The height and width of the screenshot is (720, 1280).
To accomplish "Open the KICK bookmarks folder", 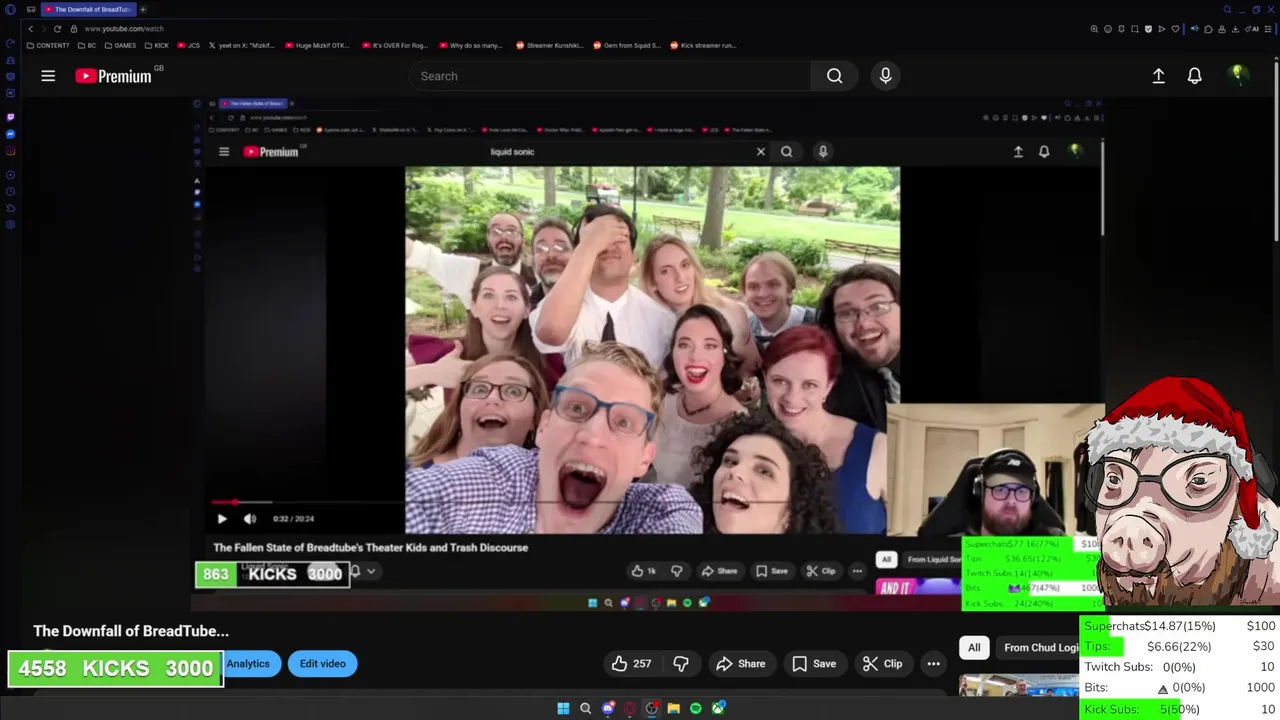I will click(157, 45).
